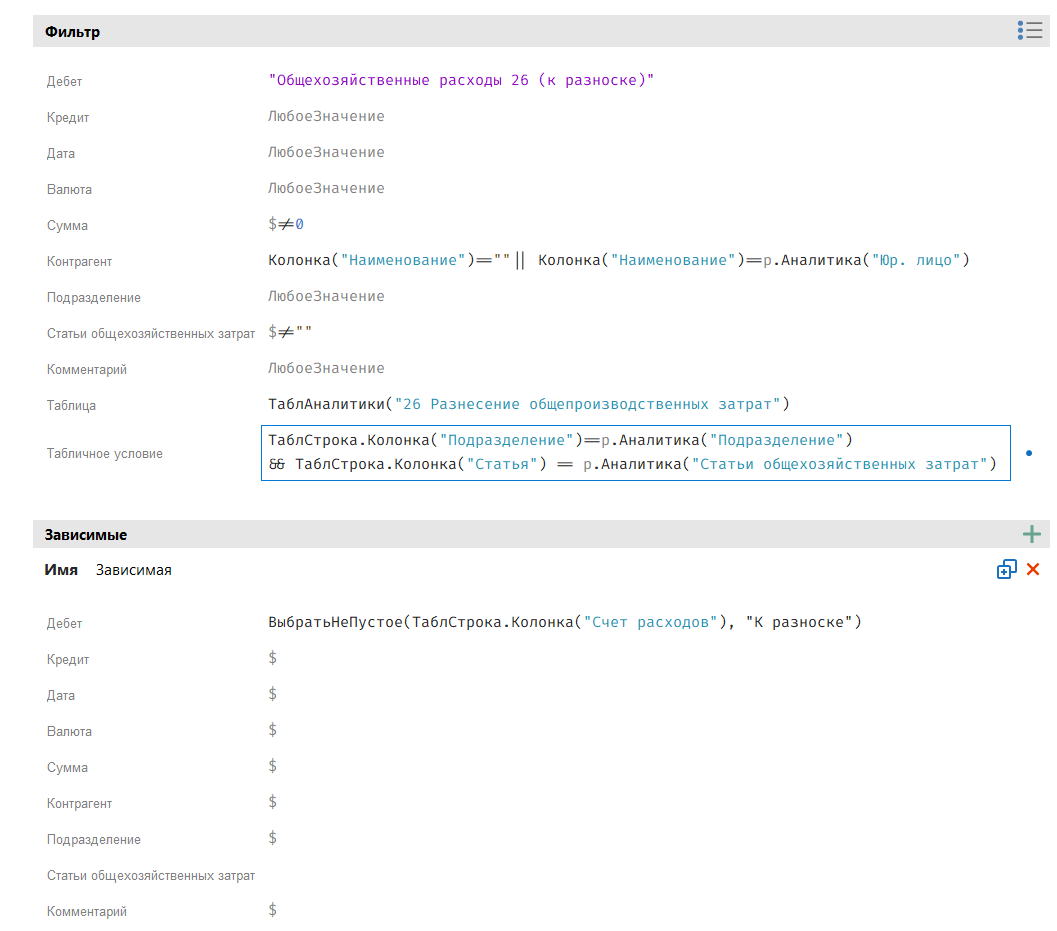Image resolution: width=1057 pixels, height=931 pixels.
Task: Click inside the Табличное условие editor box
Action: coord(634,452)
